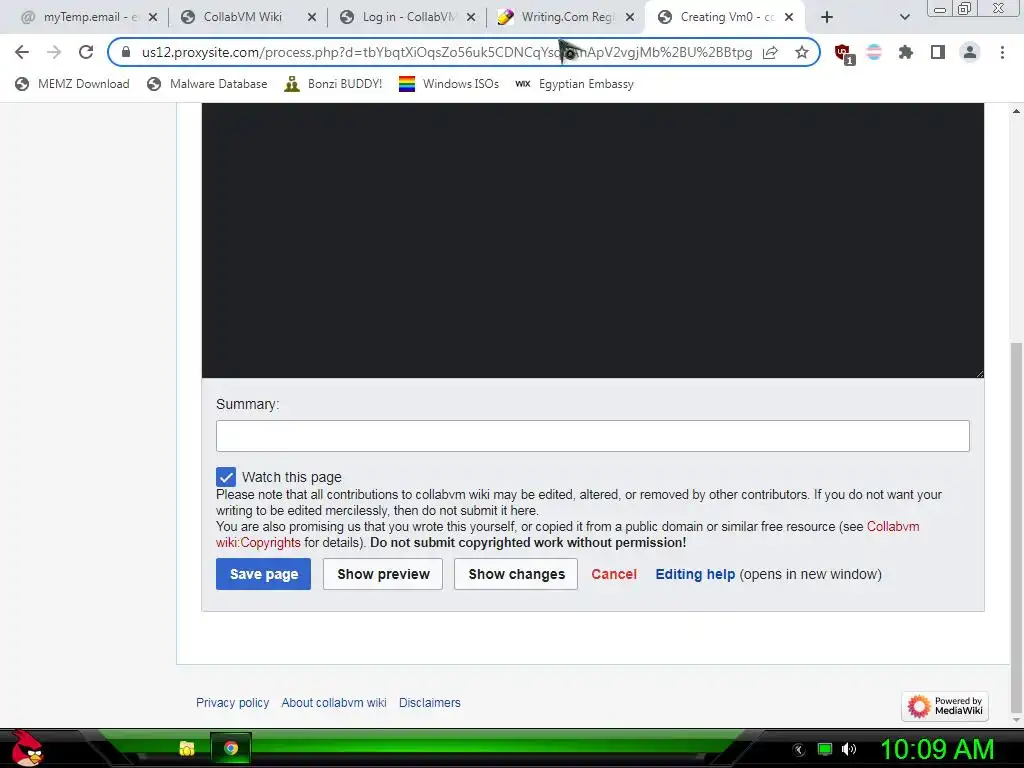The width and height of the screenshot is (1024, 768).
Task: Close the myTemp.email tab
Action: pyautogui.click(x=153, y=18)
